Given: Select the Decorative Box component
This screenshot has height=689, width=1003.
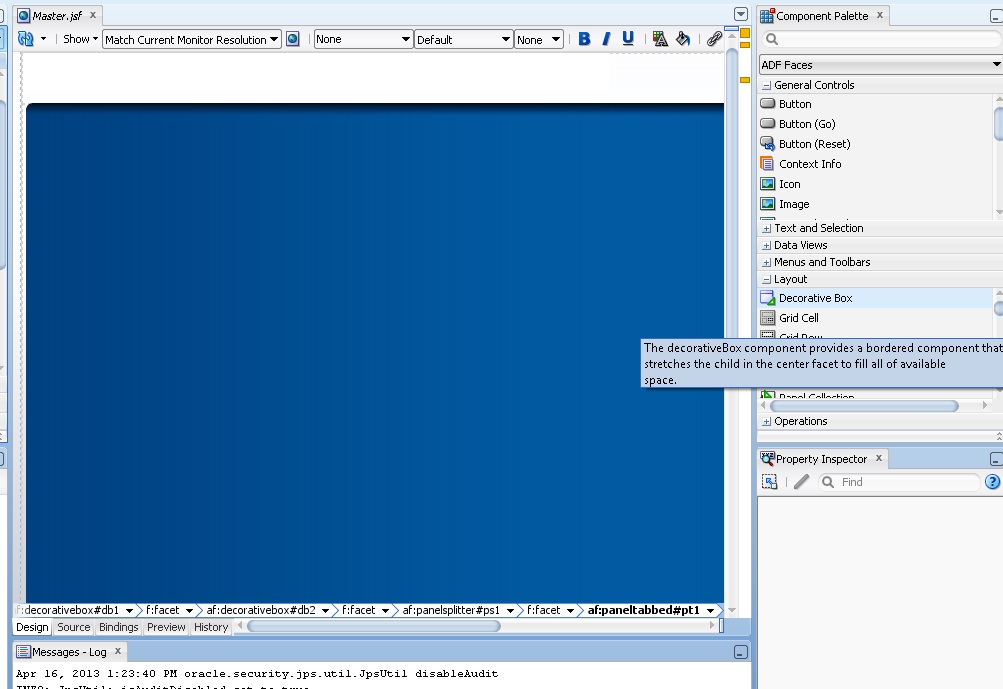Looking at the screenshot, I should click(815, 298).
